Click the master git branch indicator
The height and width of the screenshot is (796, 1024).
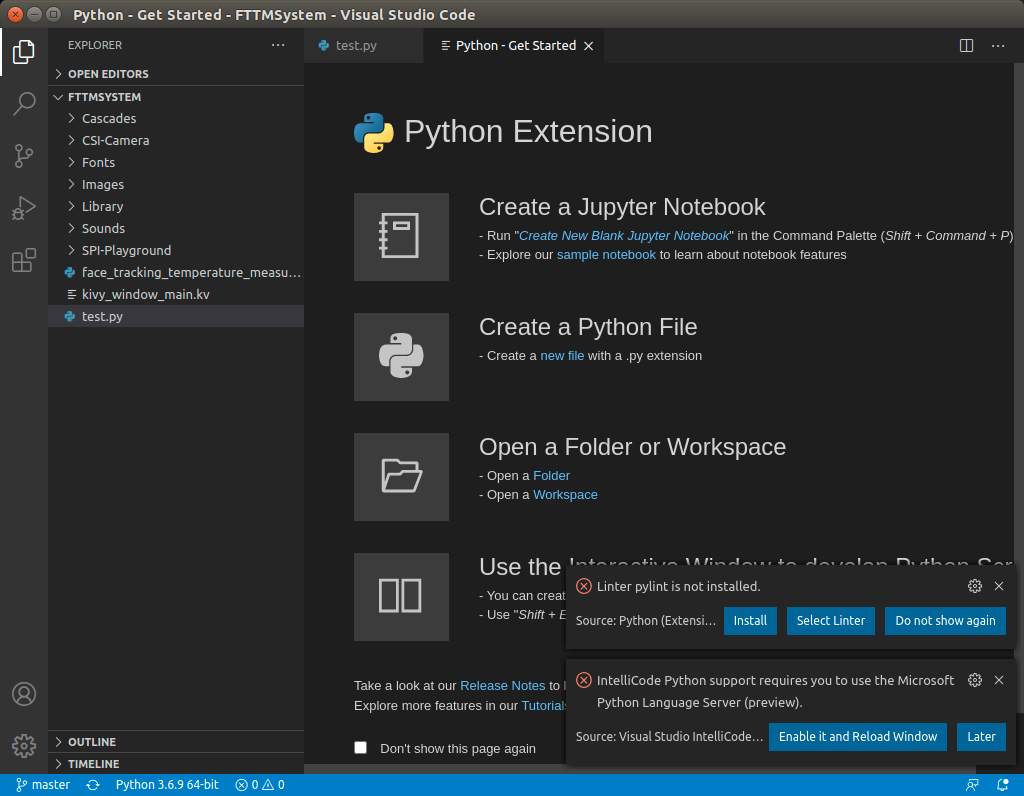tap(43, 785)
